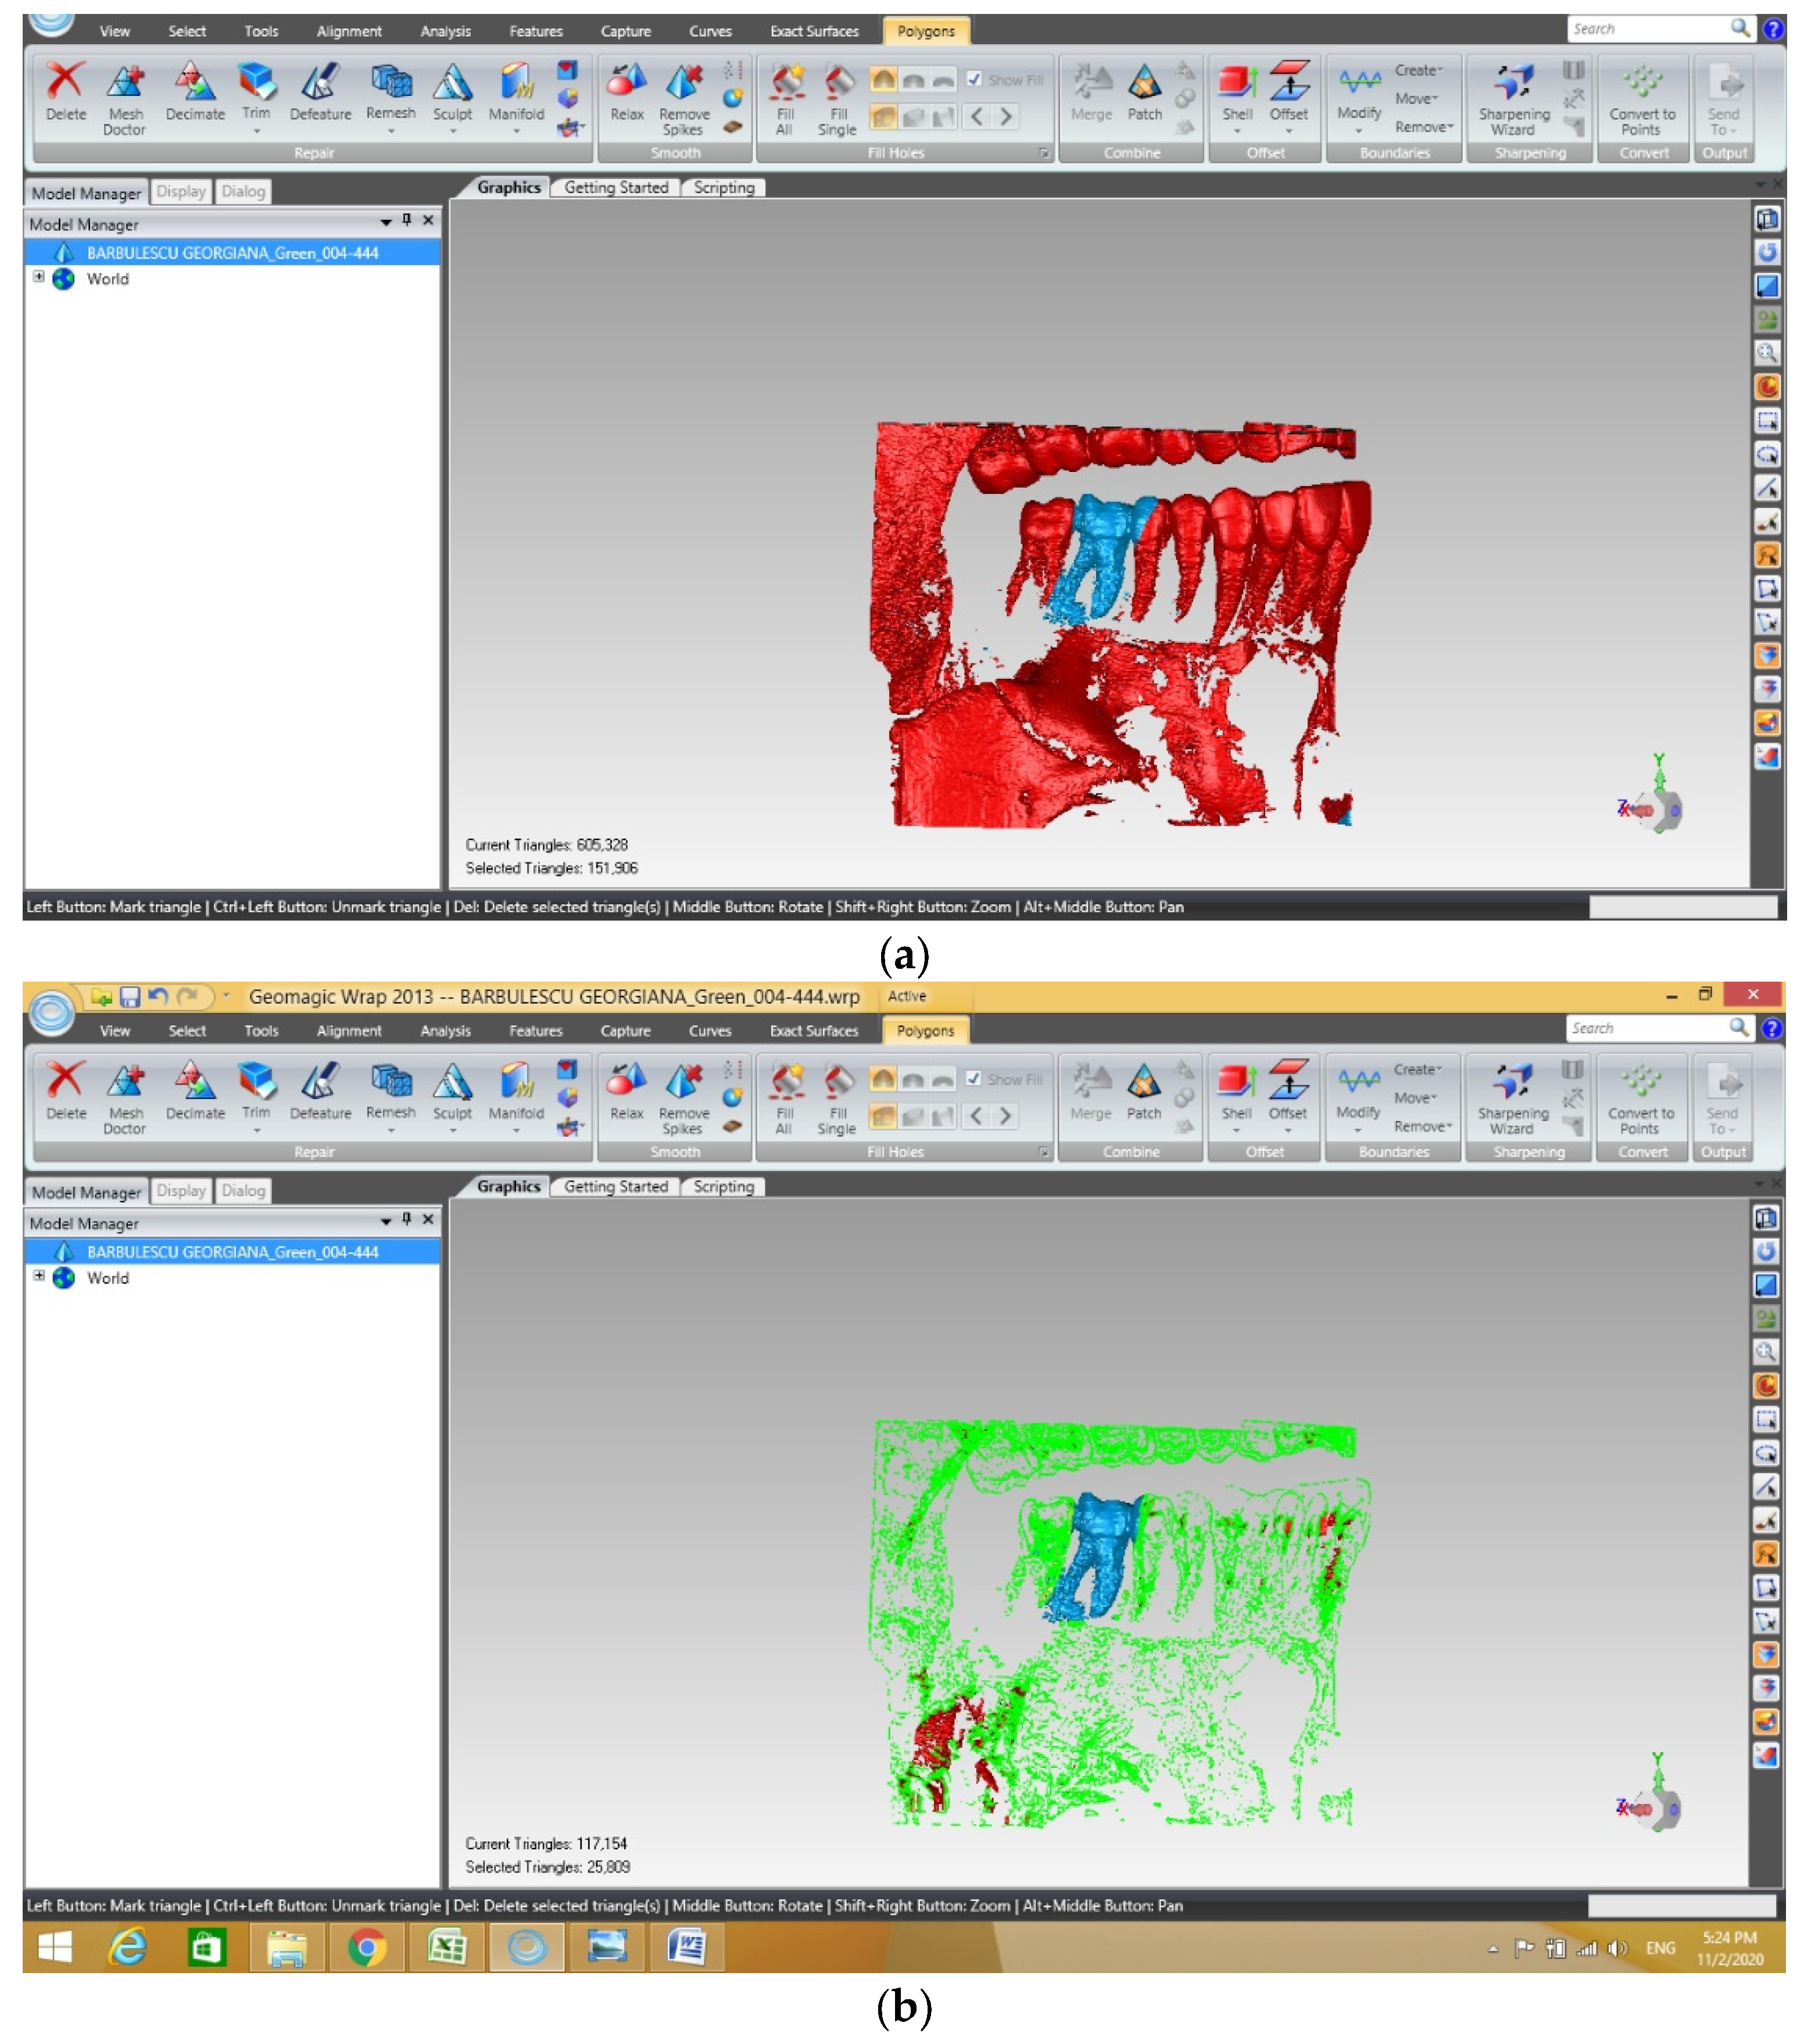Toggle pin on lower Model Manager panel
Screen dimensions: 1804x2044
coord(406,1218)
